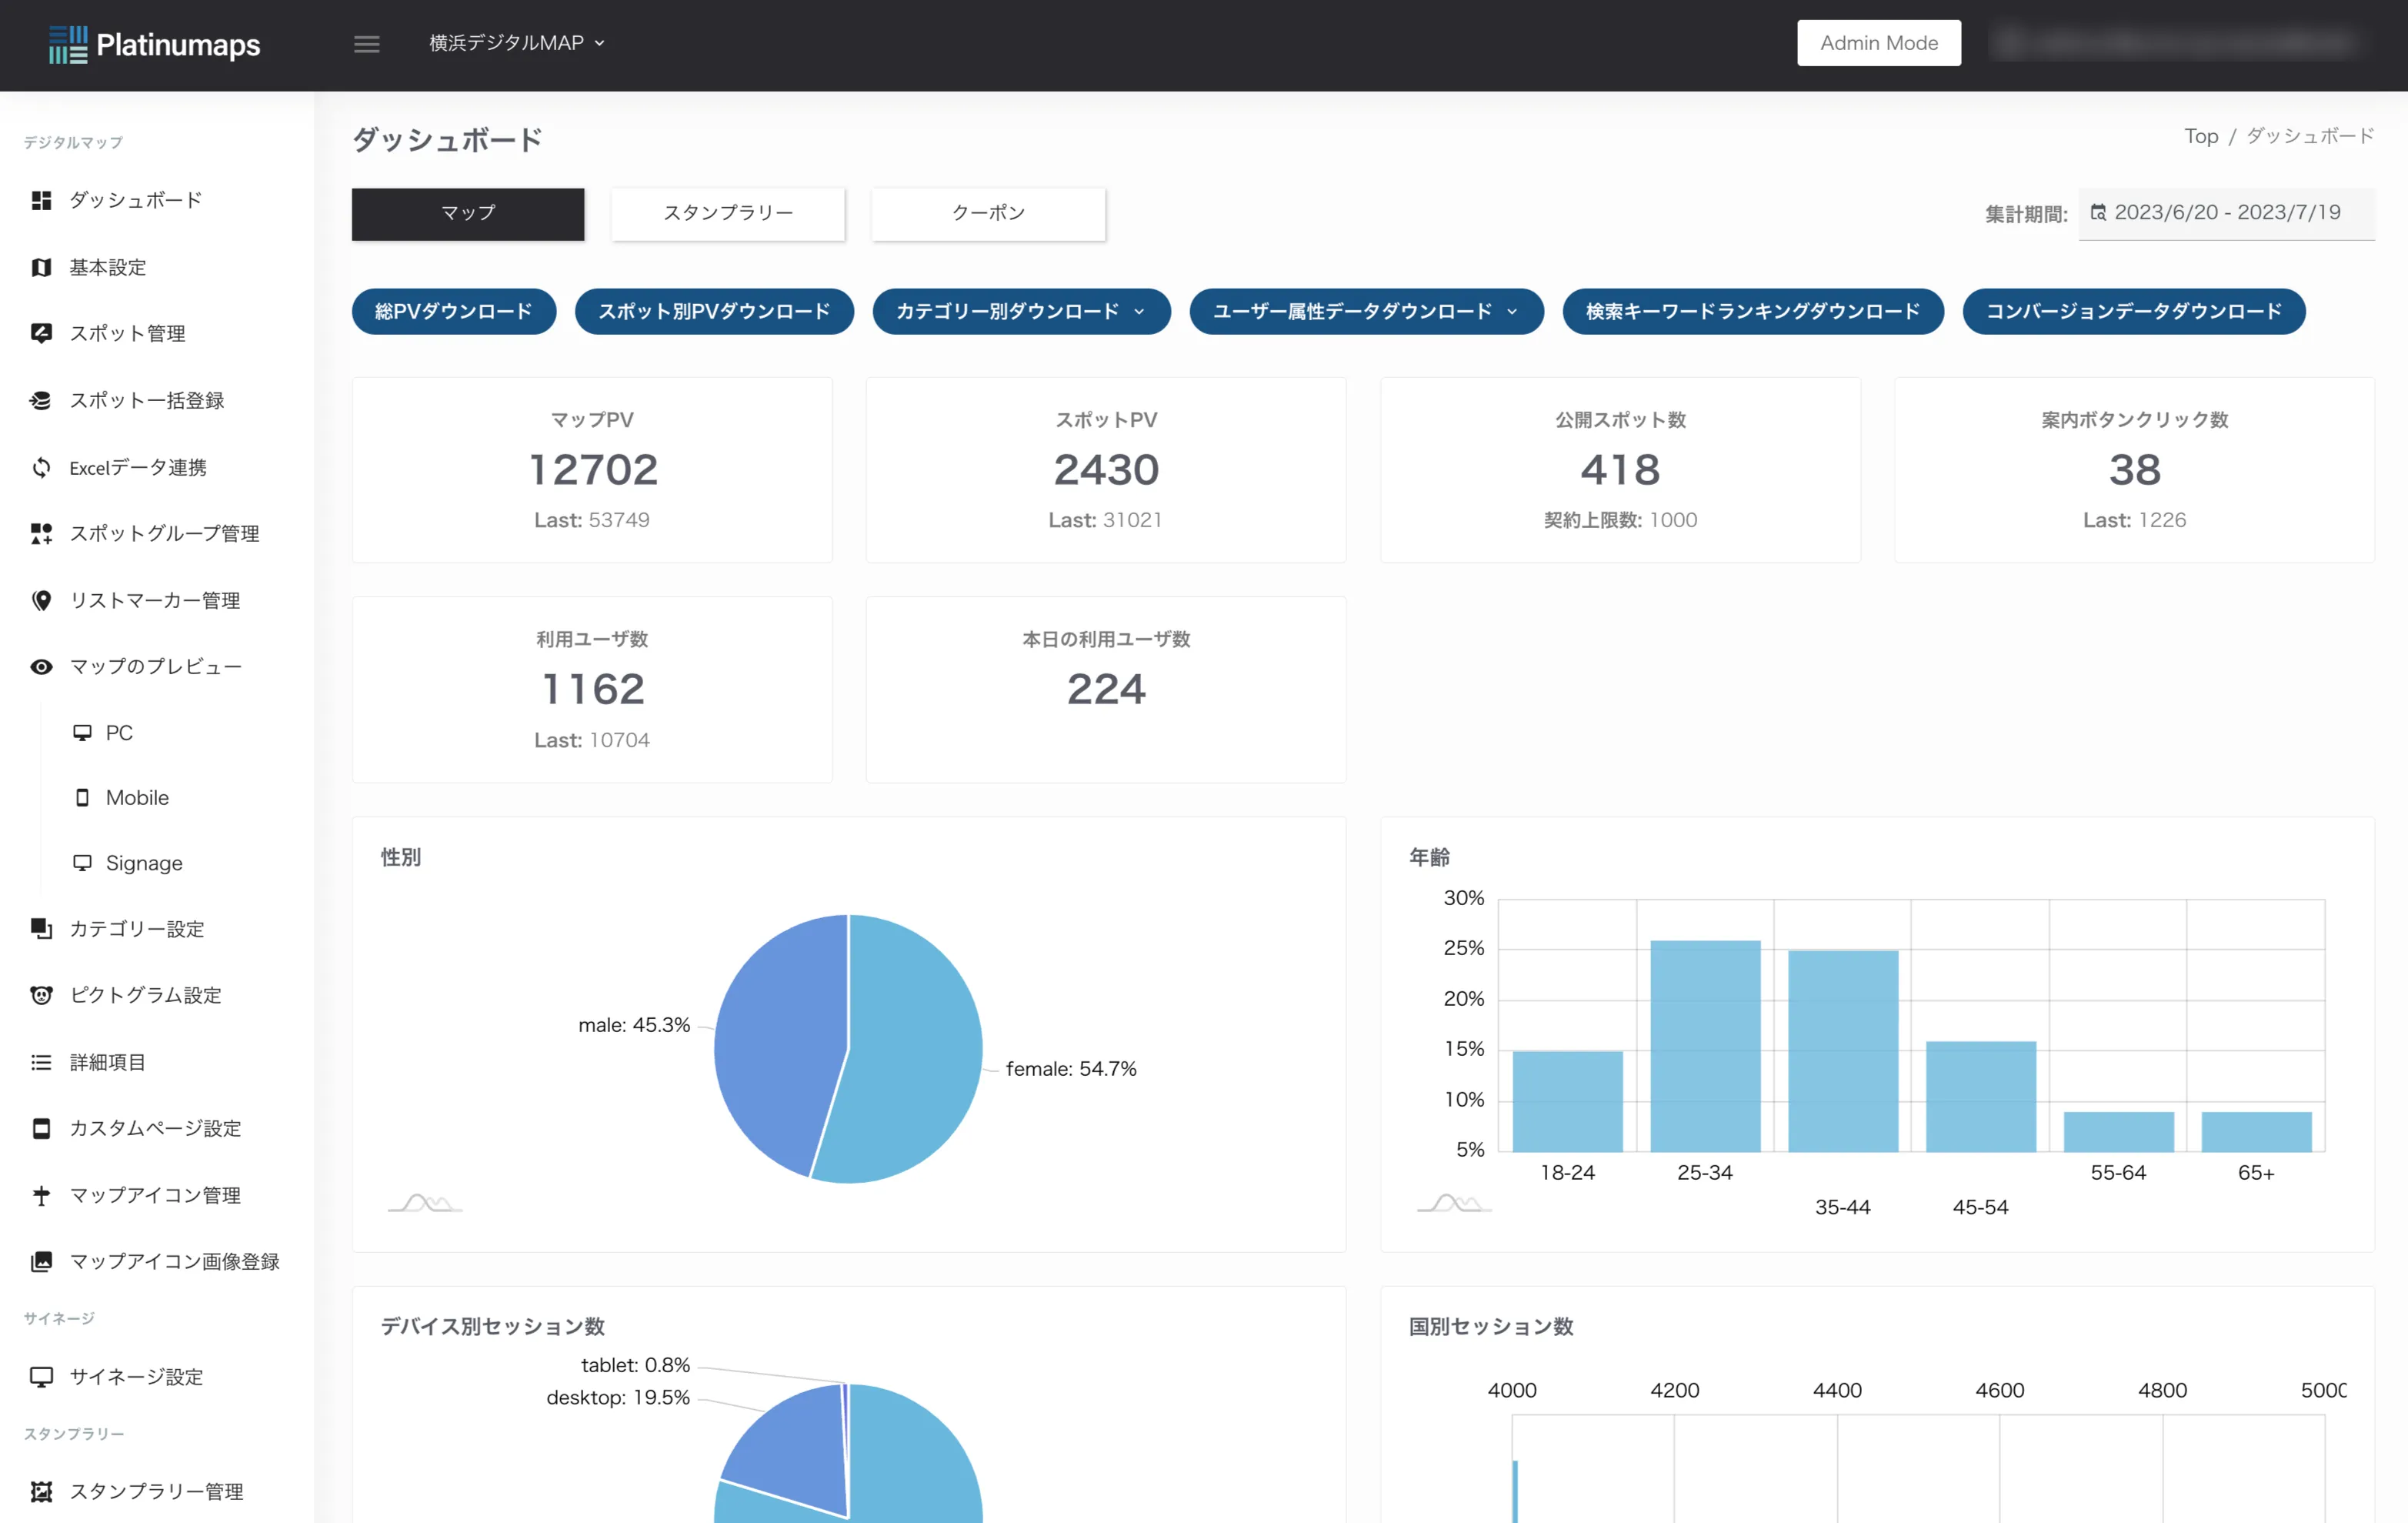Open the stamp rally management icon
Viewport: 2408px width, 1523px height.
point(41,1491)
